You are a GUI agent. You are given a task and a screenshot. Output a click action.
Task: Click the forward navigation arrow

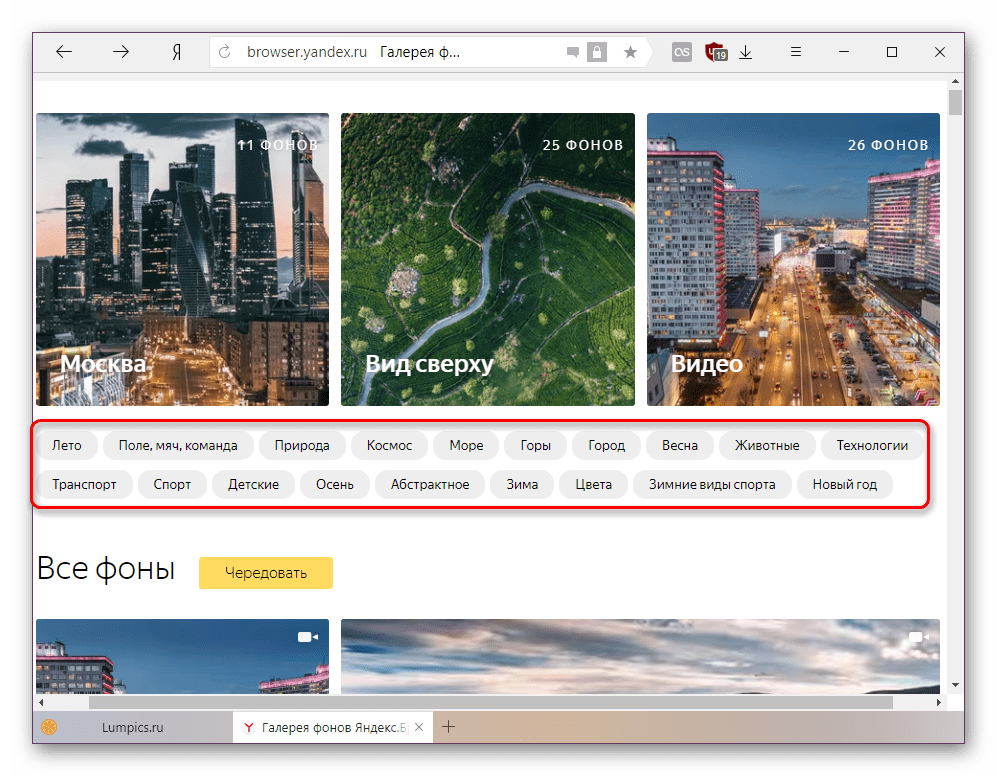pos(120,52)
